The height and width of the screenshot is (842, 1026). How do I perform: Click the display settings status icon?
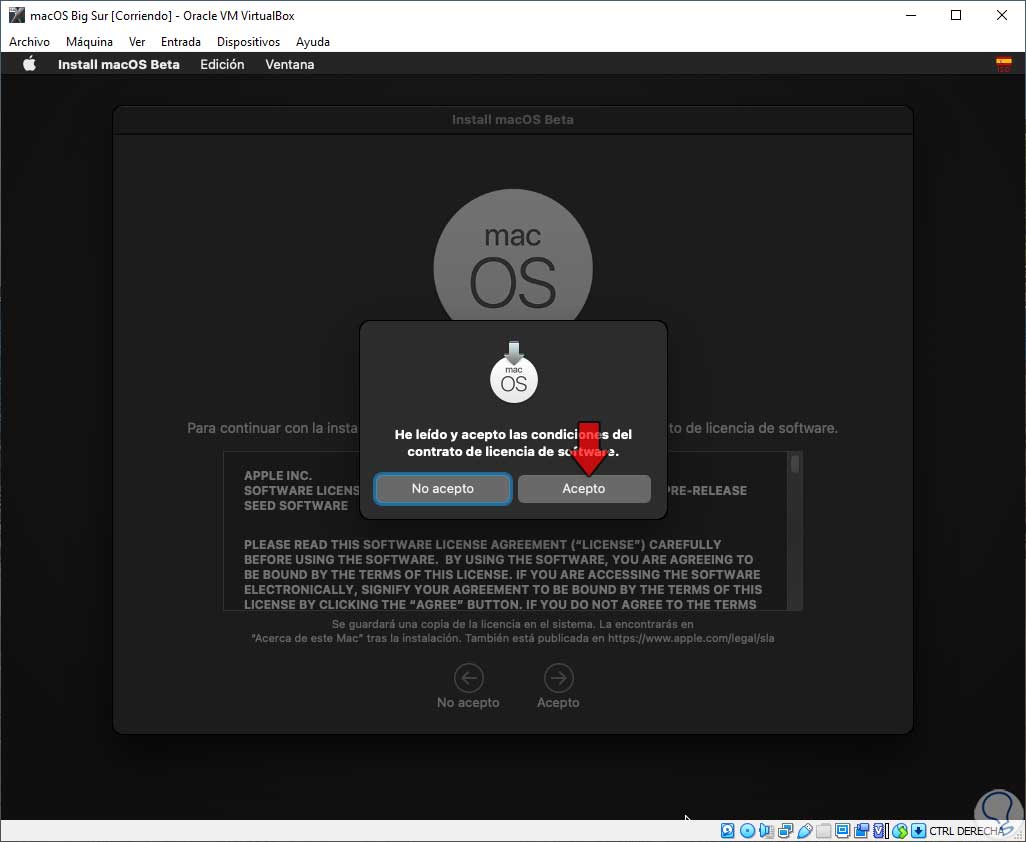842,831
